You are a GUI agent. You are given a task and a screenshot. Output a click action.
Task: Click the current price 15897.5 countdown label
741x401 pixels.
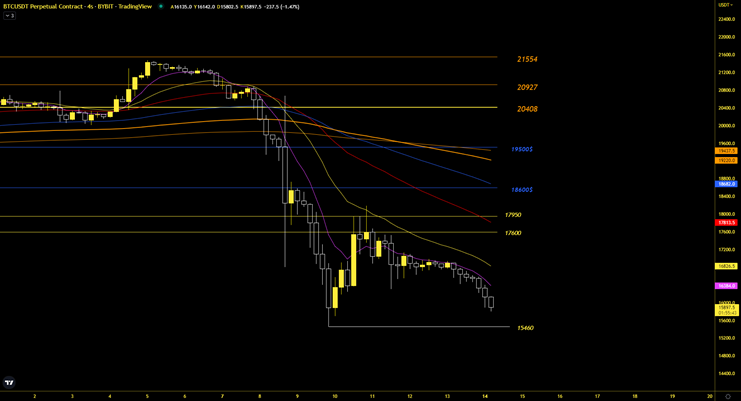pos(726,310)
